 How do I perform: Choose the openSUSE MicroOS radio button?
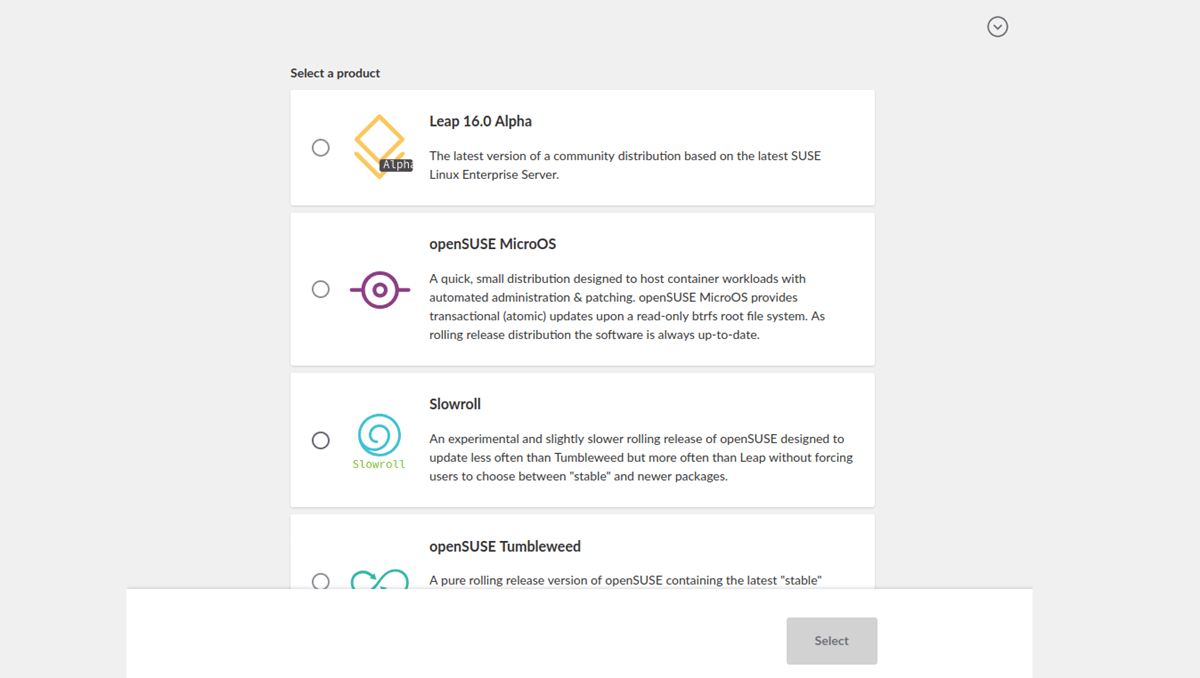(320, 289)
